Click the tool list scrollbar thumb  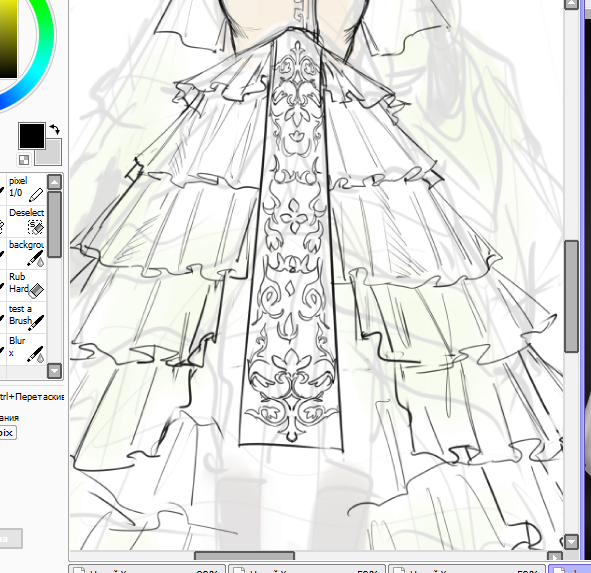55,224
